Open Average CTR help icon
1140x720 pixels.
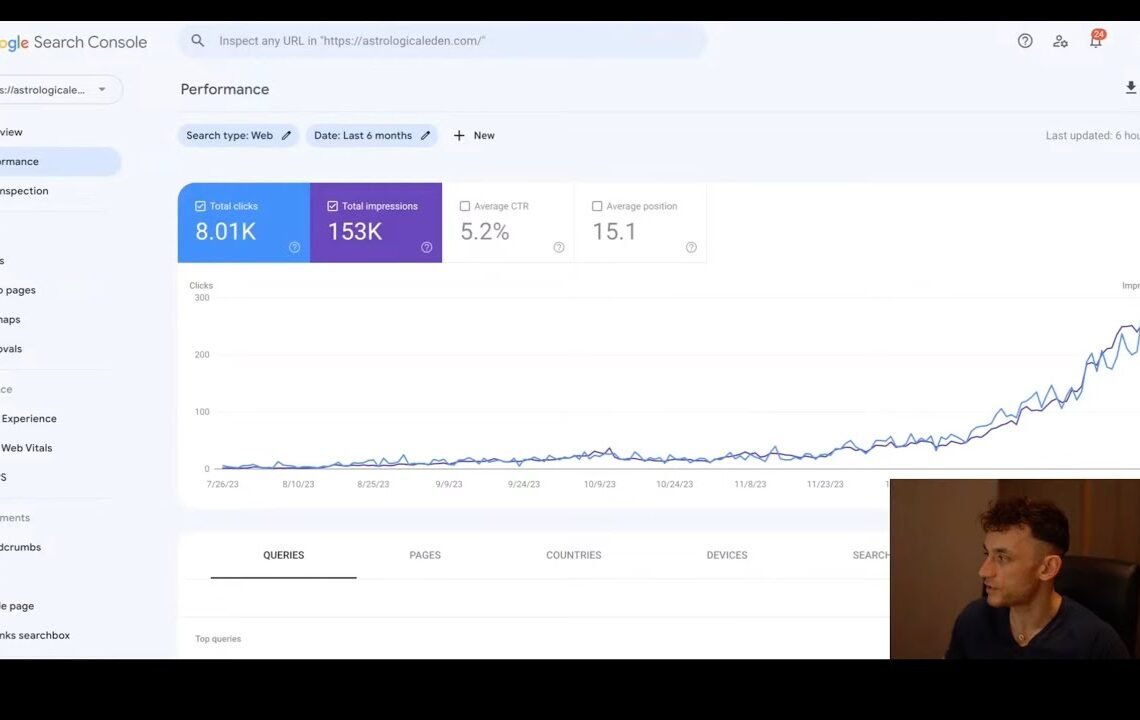pyautogui.click(x=559, y=247)
